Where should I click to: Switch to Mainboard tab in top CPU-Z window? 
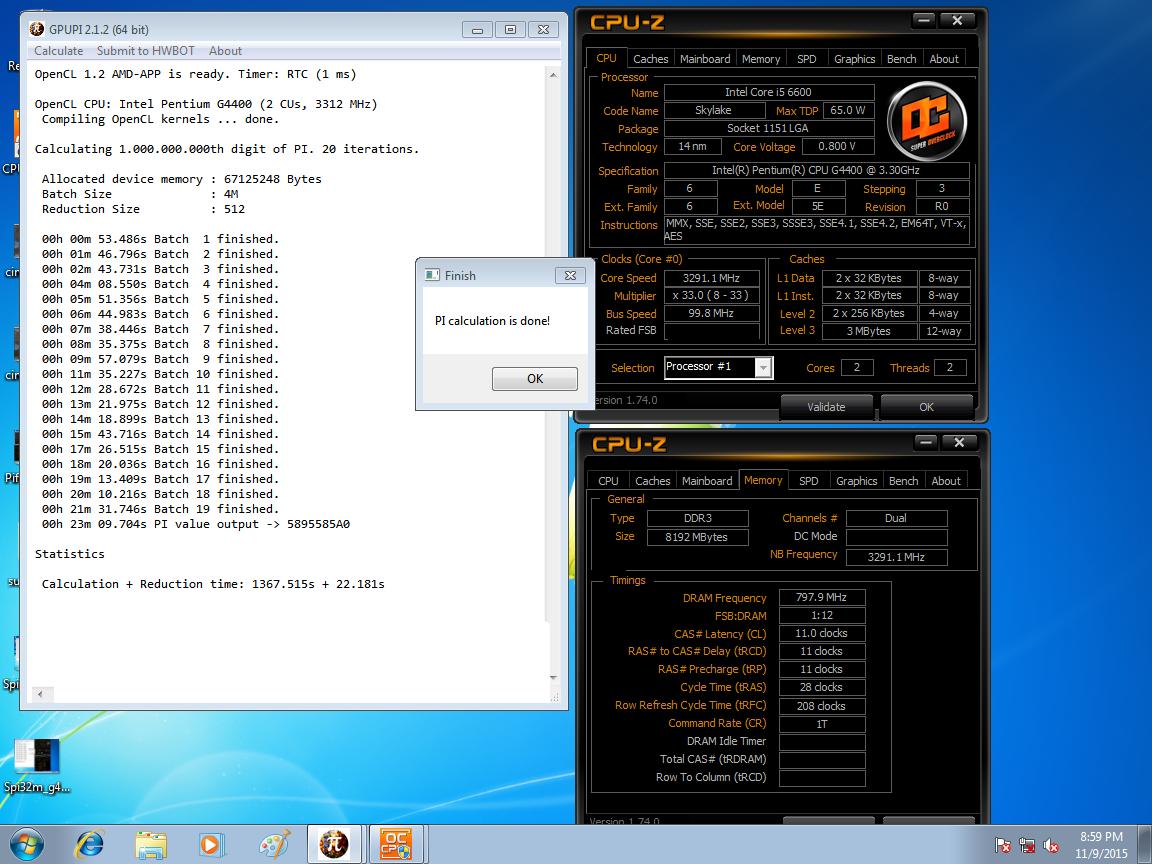(x=705, y=59)
